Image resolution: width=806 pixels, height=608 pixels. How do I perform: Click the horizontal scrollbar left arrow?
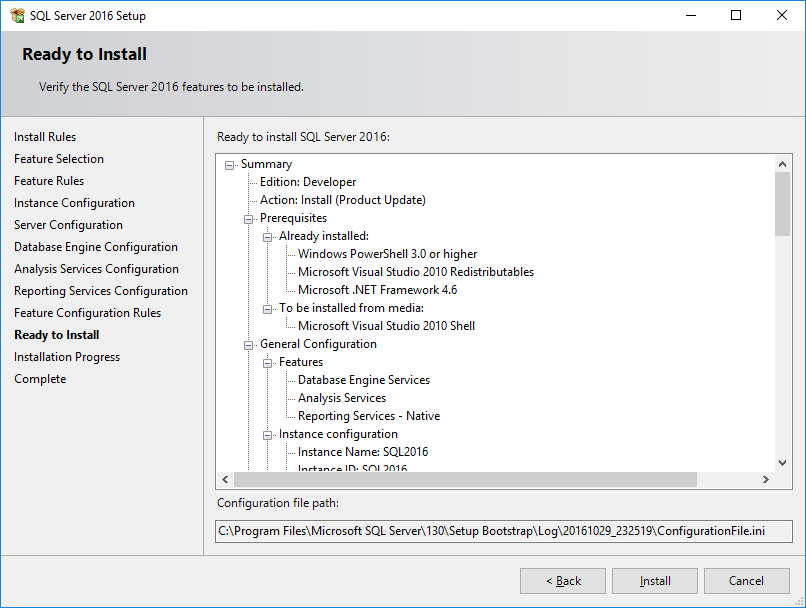(x=225, y=480)
